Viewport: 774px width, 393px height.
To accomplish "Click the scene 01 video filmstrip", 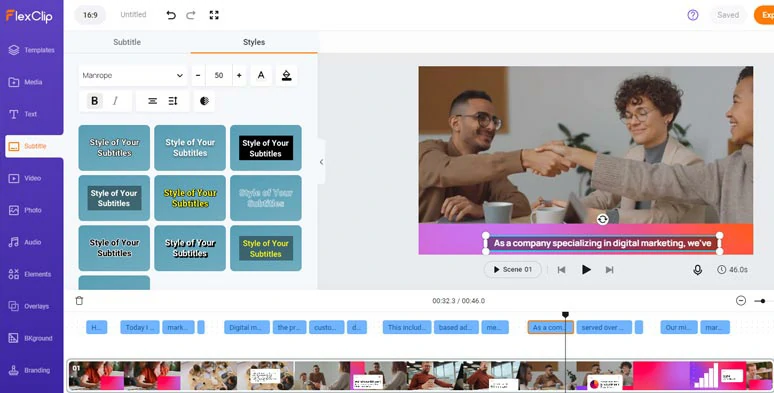I will coord(421,376).
